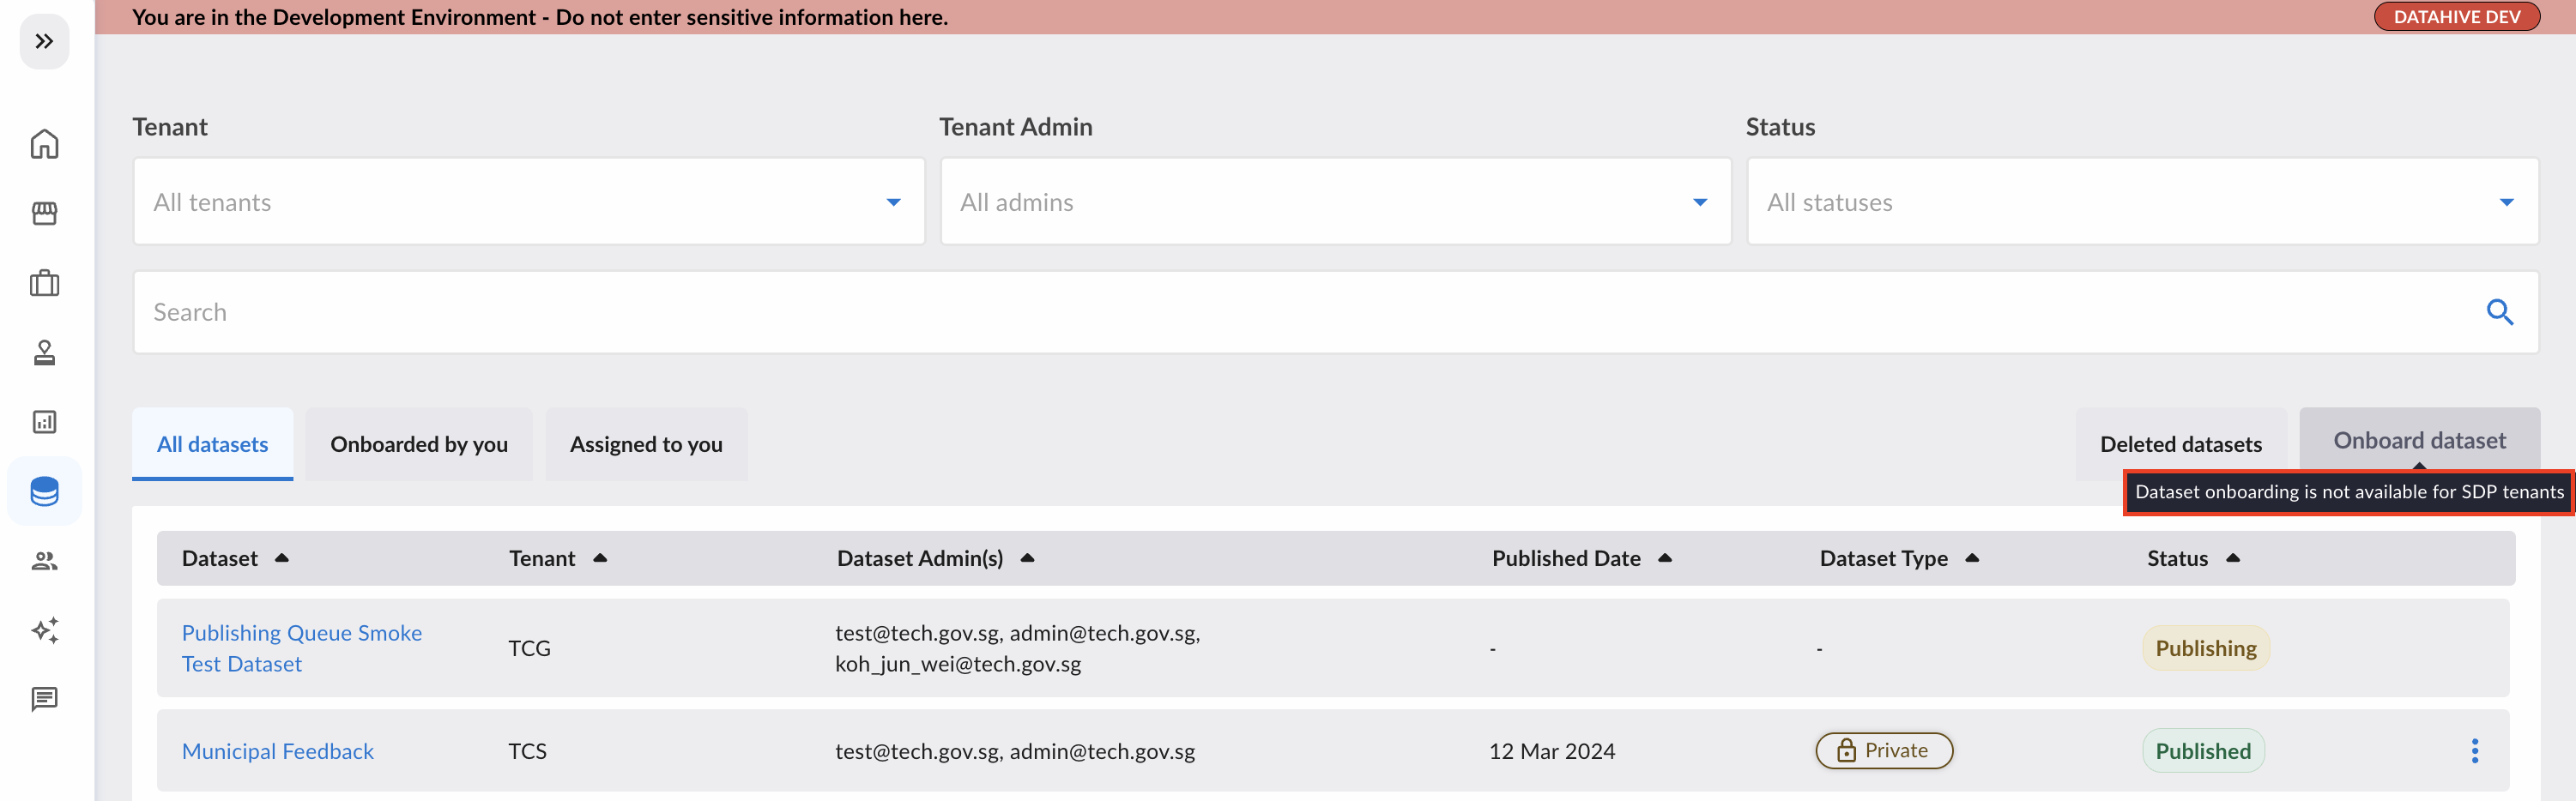Click the search magnifier icon

(x=2499, y=312)
